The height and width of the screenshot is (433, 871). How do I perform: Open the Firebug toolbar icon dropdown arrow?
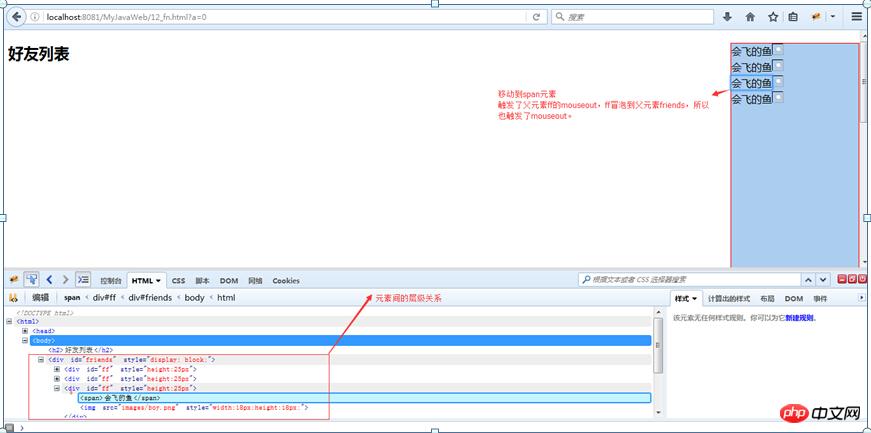pyautogui.click(x=833, y=17)
